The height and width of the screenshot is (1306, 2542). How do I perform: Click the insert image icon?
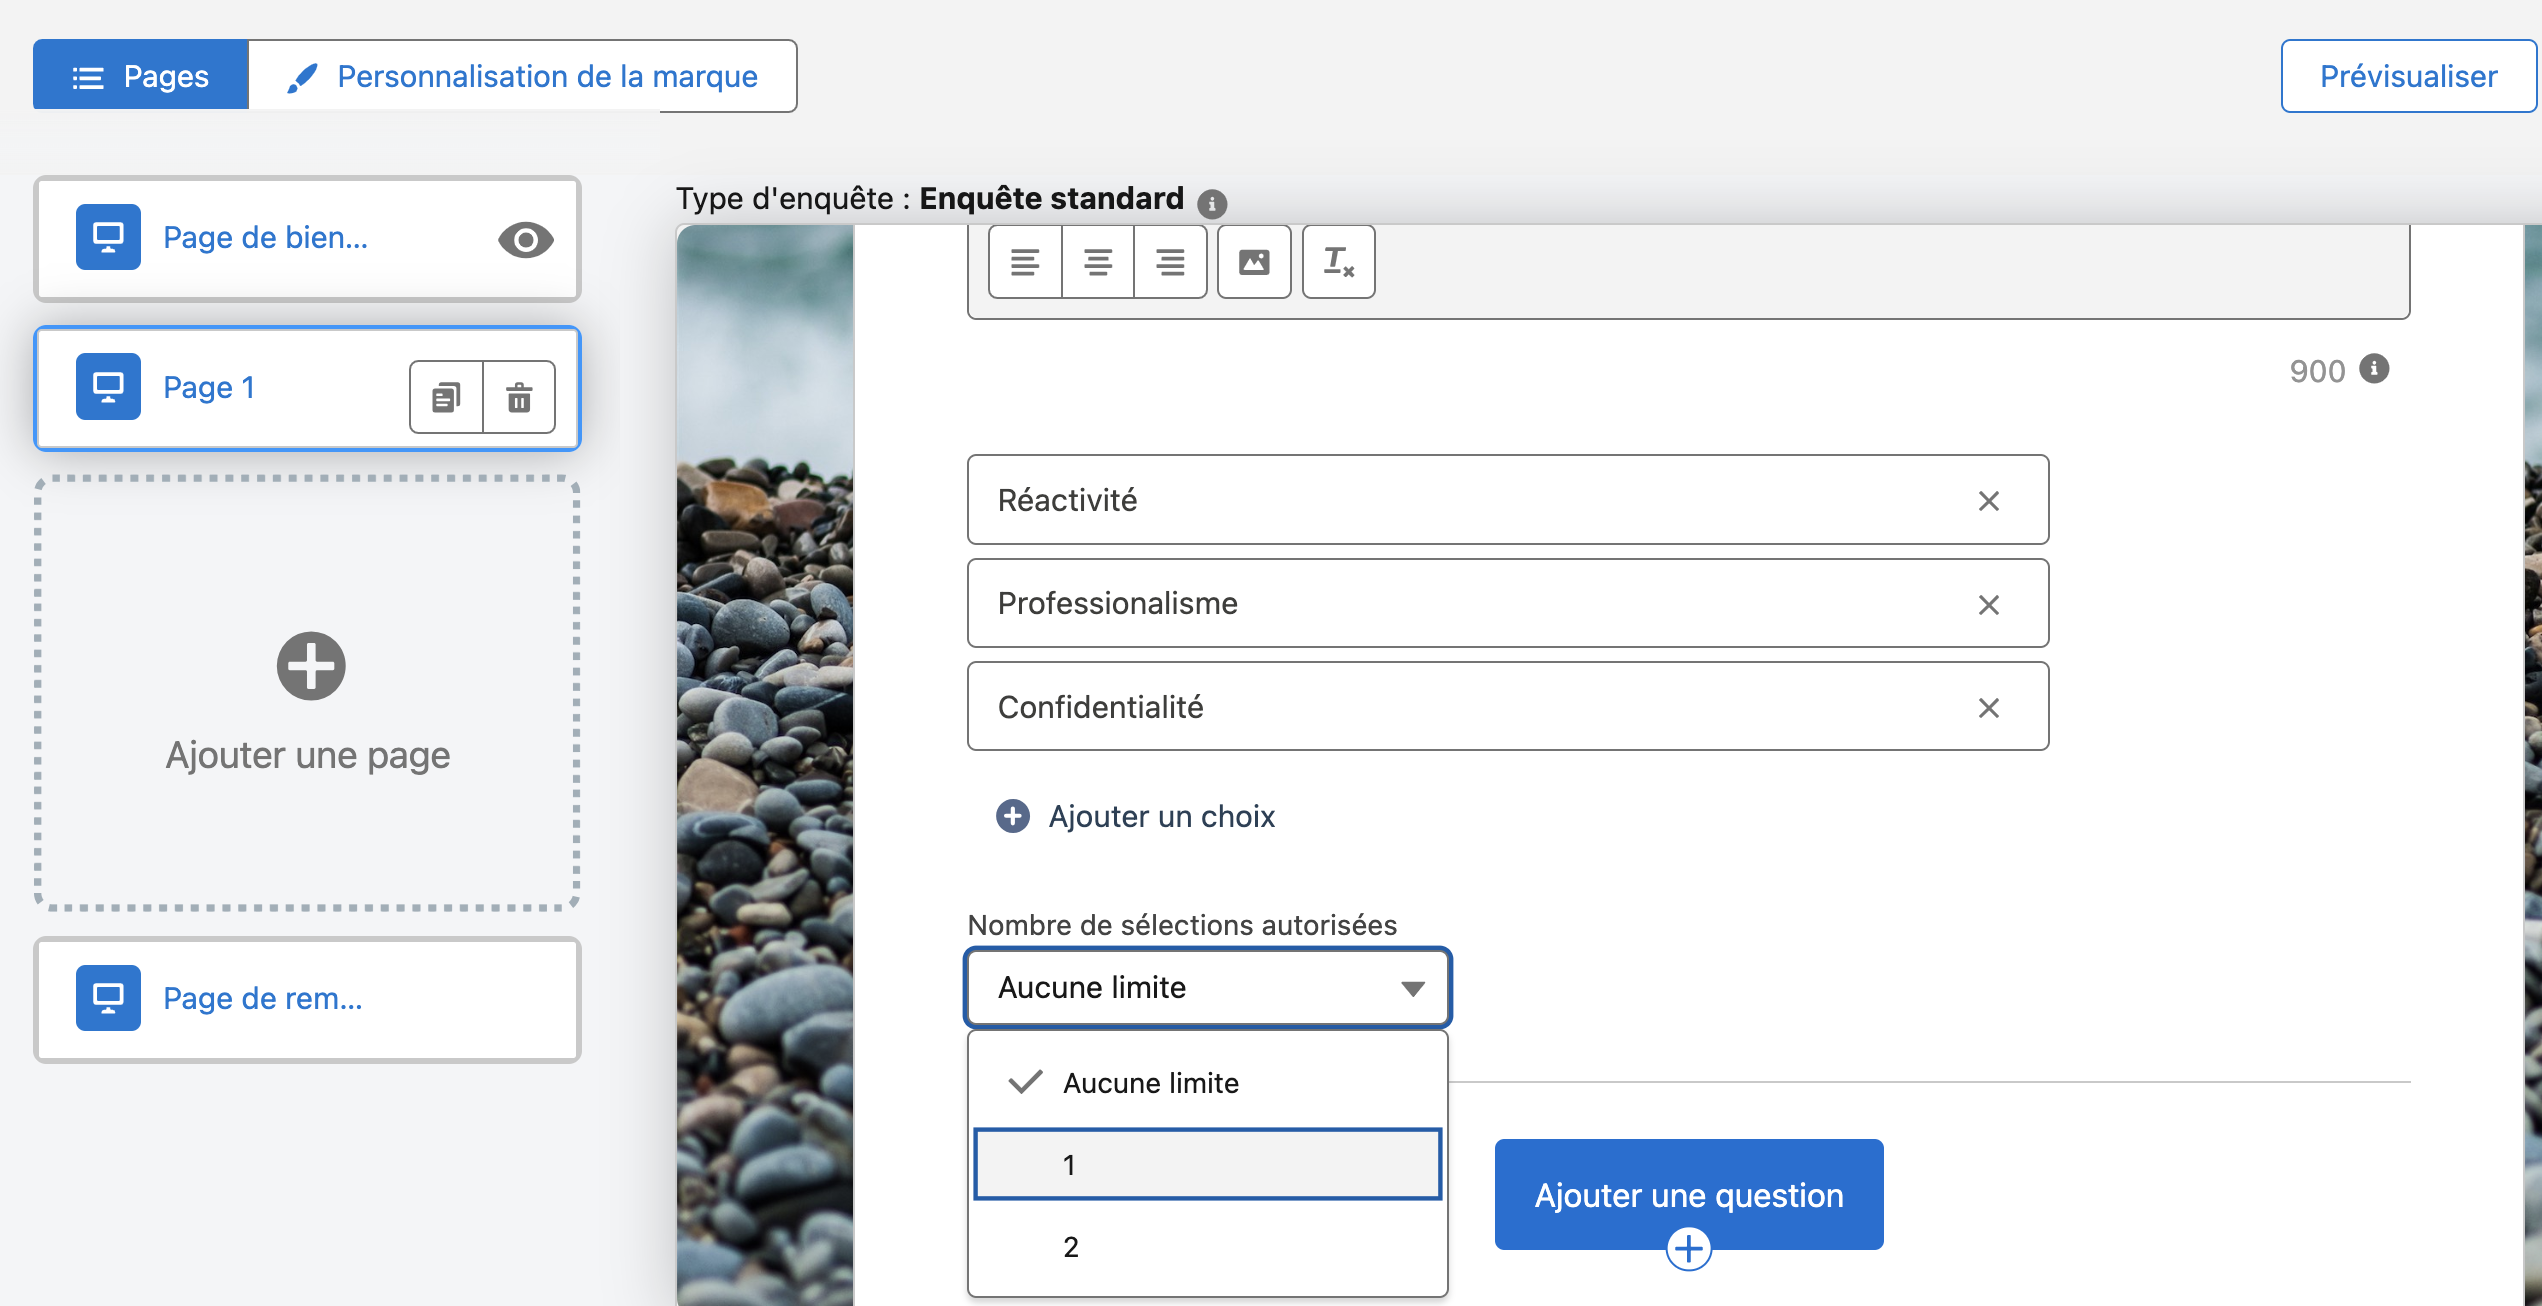tap(1254, 262)
